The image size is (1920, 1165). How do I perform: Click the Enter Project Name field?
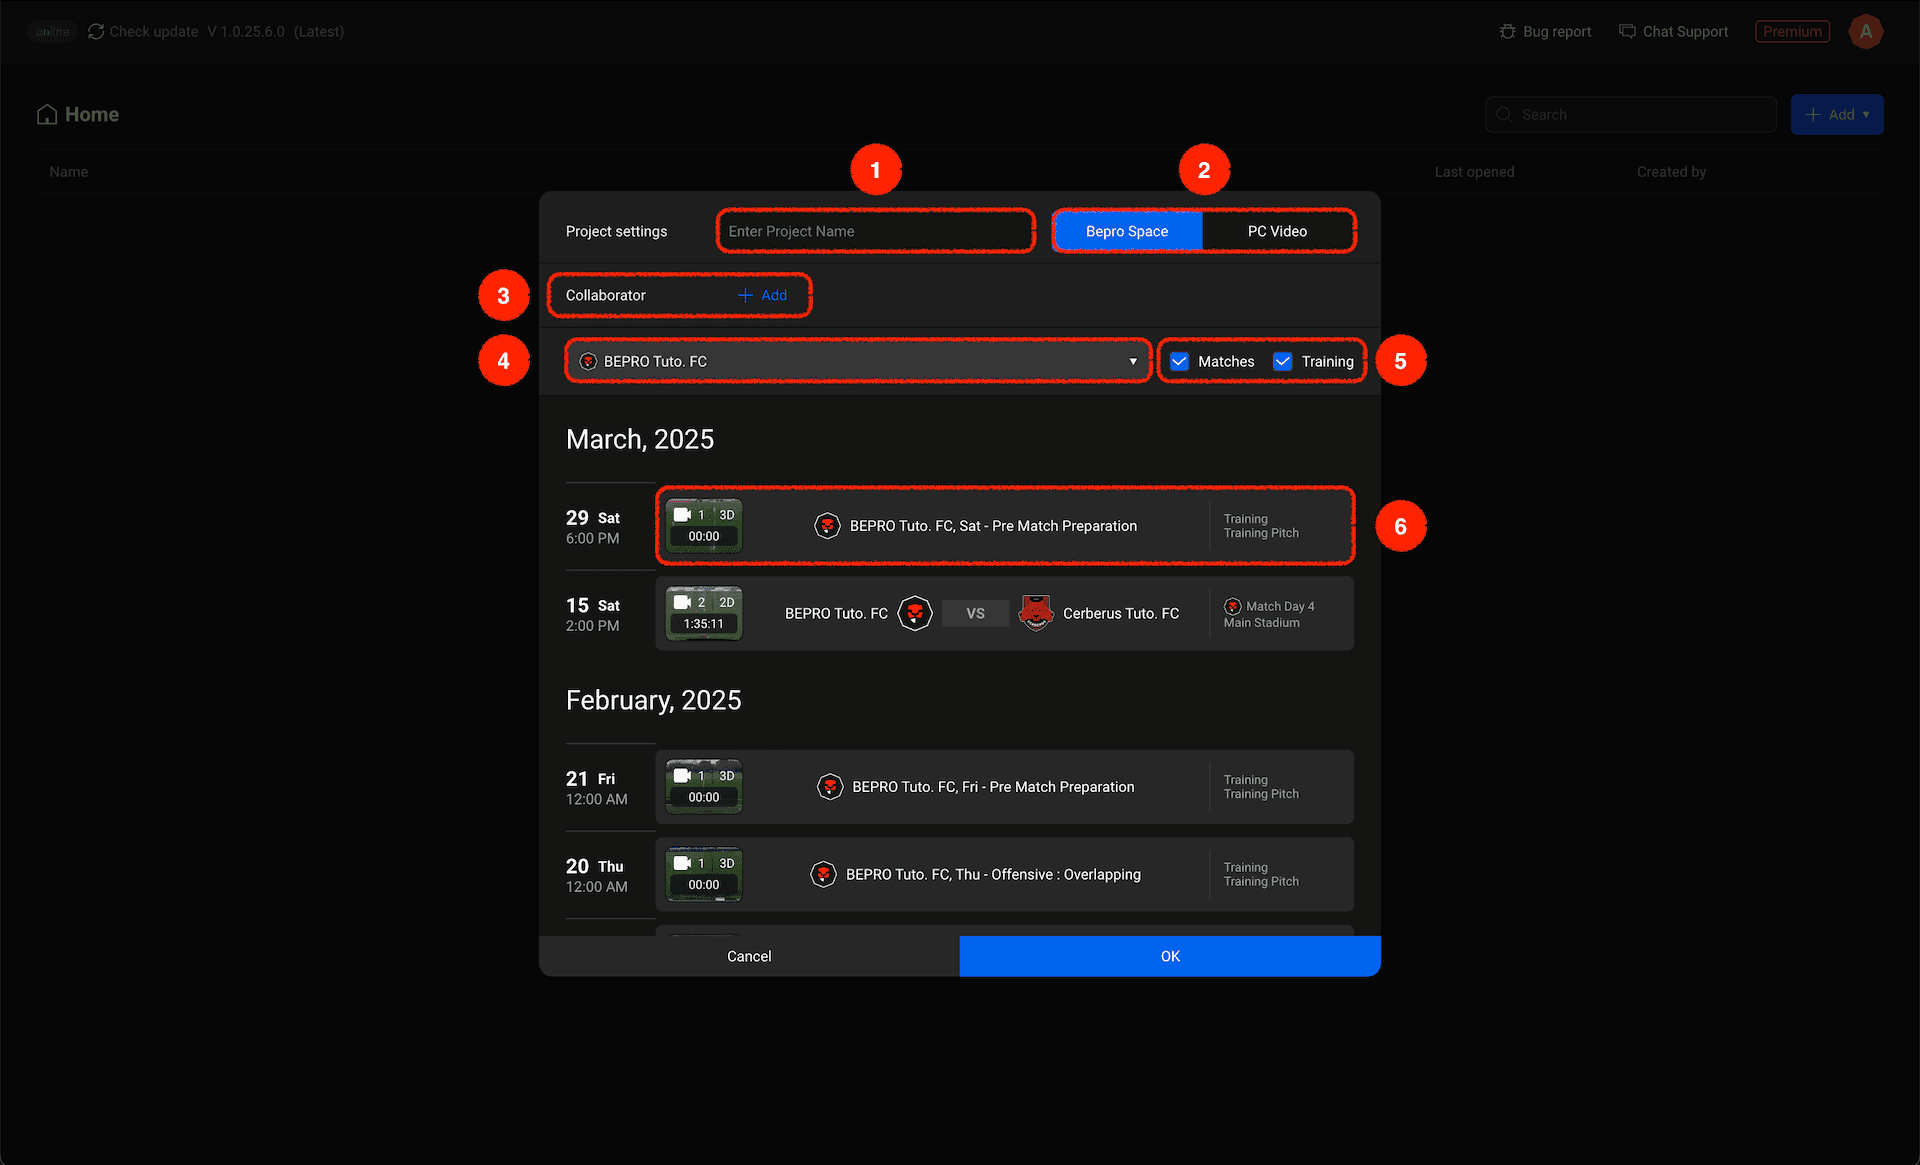tap(875, 231)
